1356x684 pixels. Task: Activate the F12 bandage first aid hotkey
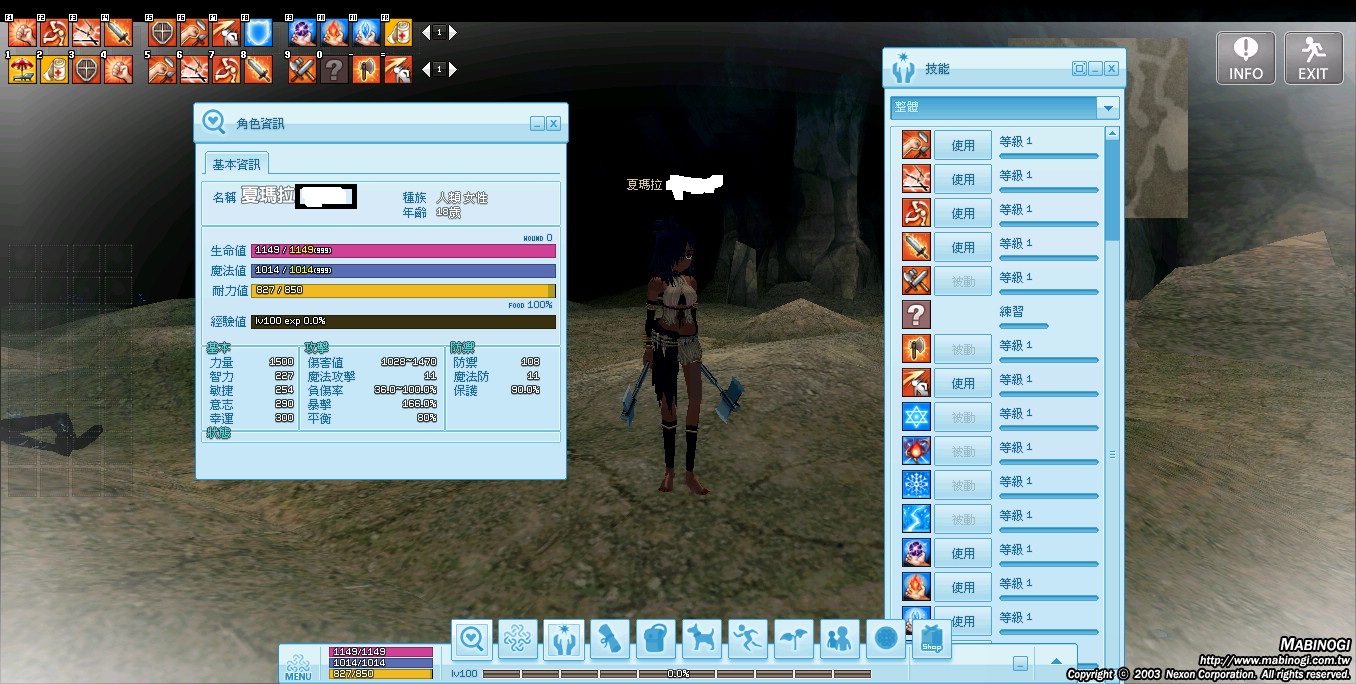click(x=398, y=33)
